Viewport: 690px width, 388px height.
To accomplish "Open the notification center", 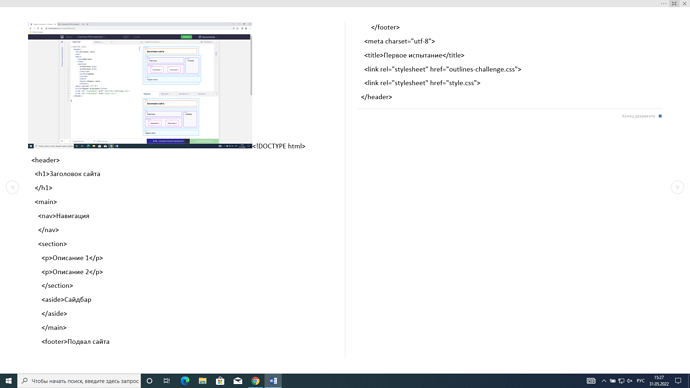I will coord(678,381).
